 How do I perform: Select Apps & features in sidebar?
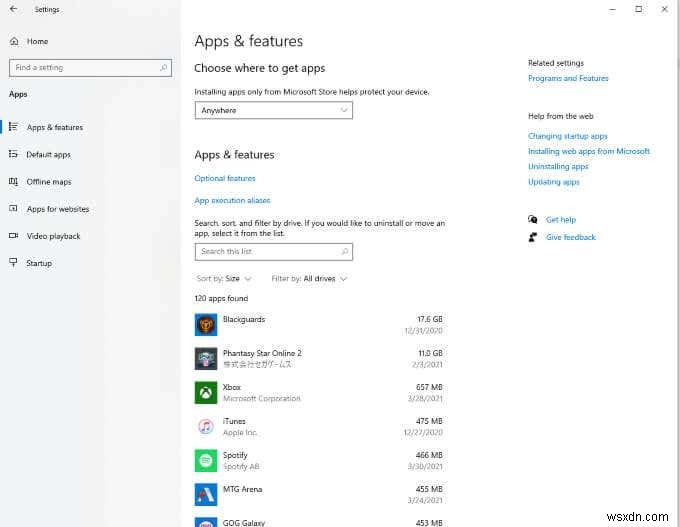point(55,127)
